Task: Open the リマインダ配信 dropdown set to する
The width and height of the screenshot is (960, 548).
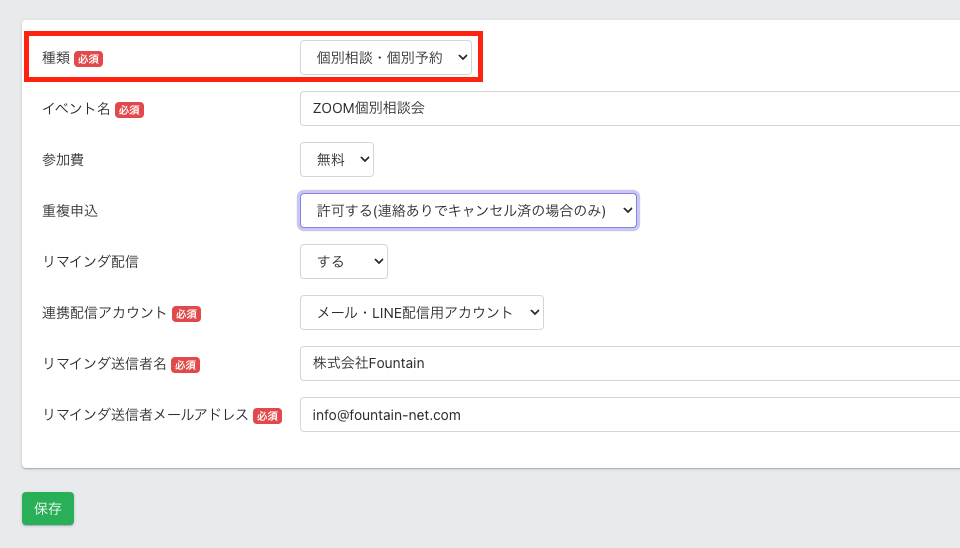Action: tap(343, 262)
